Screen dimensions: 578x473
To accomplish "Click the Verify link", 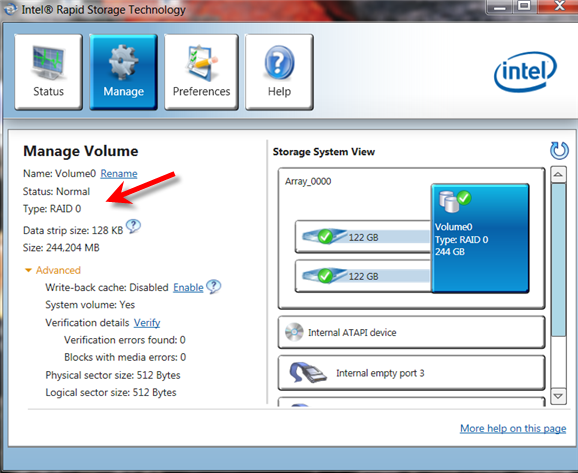I will (x=147, y=323).
